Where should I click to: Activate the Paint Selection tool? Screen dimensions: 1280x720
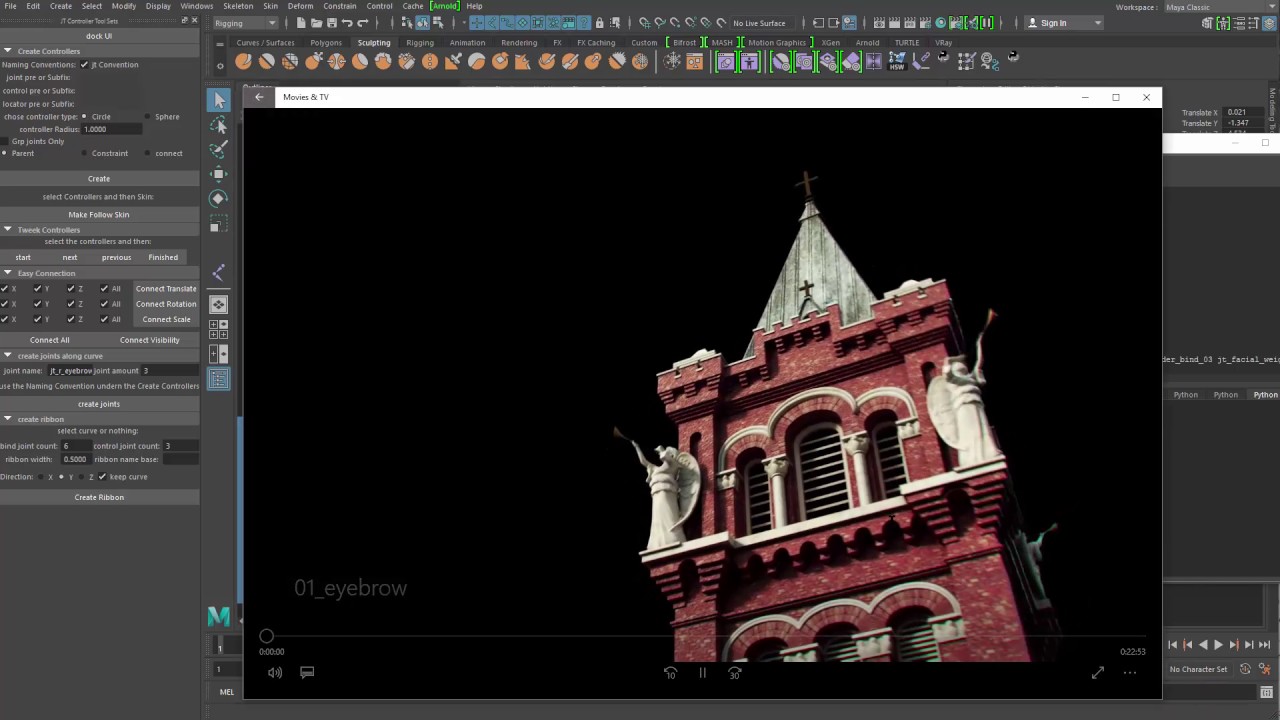pyautogui.click(x=219, y=149)
